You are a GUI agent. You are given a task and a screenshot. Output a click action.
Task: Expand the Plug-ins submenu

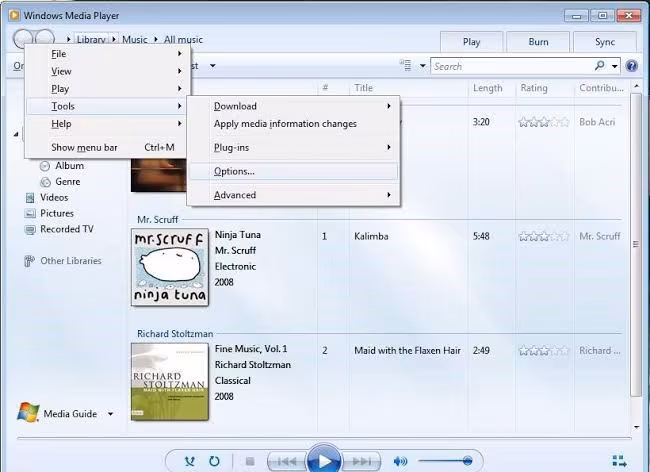coord(293,148)
